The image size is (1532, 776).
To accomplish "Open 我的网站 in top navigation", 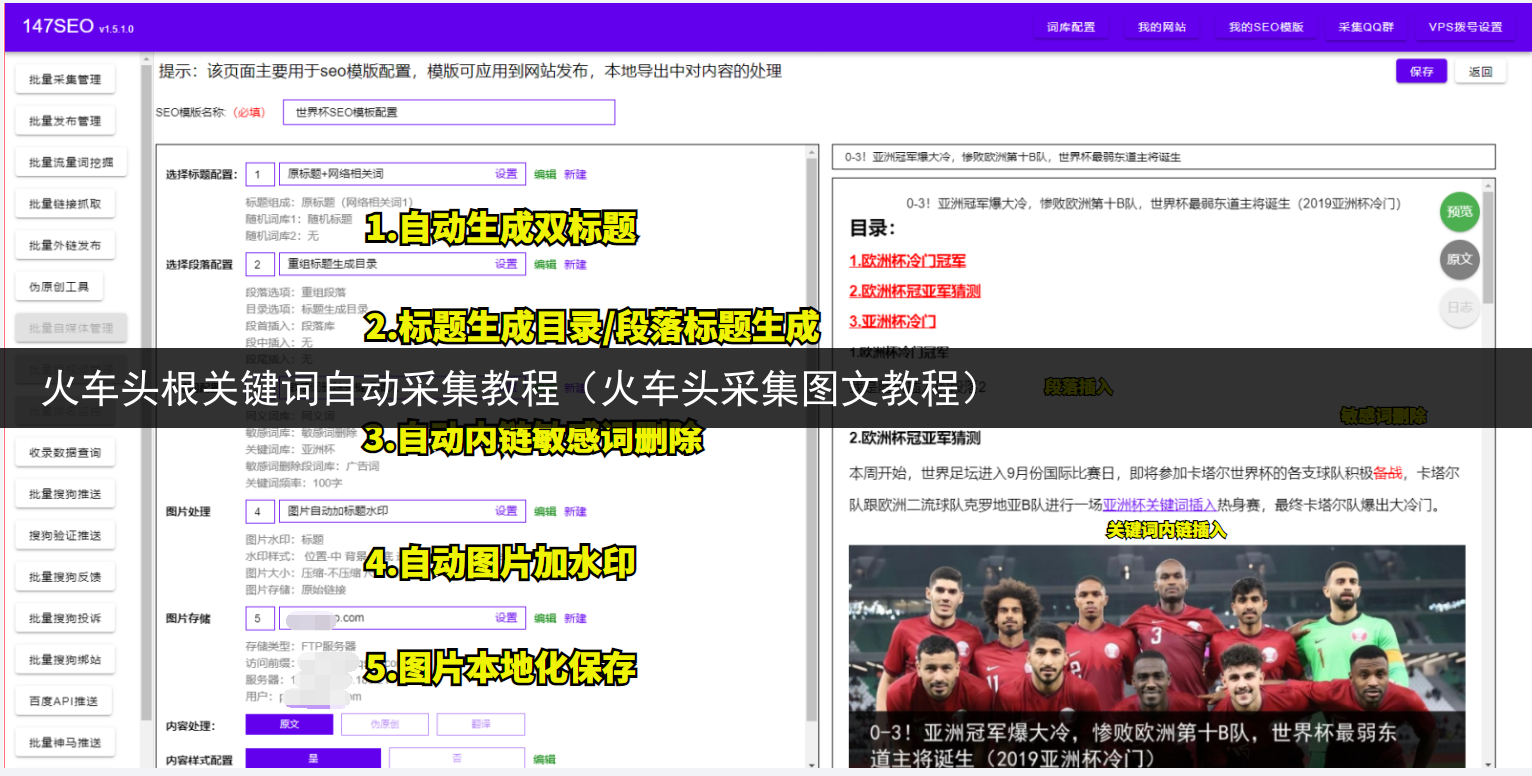I will click(x=1161, y=27).
